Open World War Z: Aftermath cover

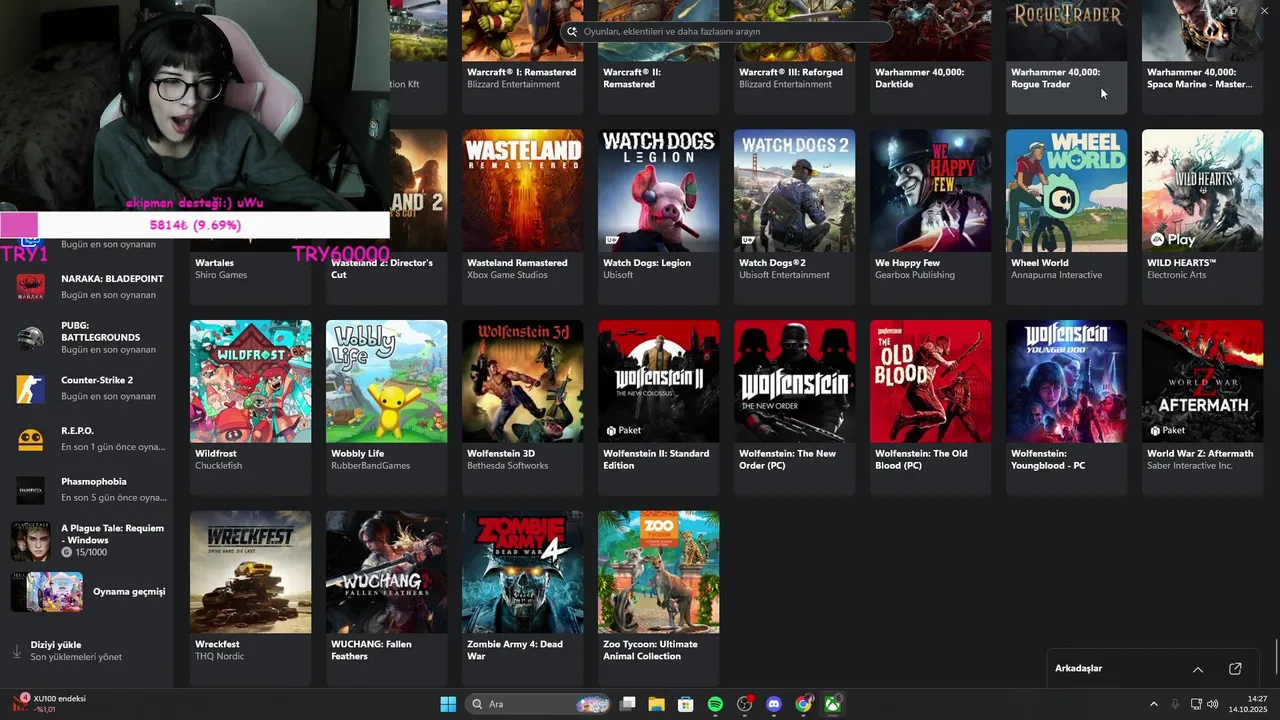1203,381
